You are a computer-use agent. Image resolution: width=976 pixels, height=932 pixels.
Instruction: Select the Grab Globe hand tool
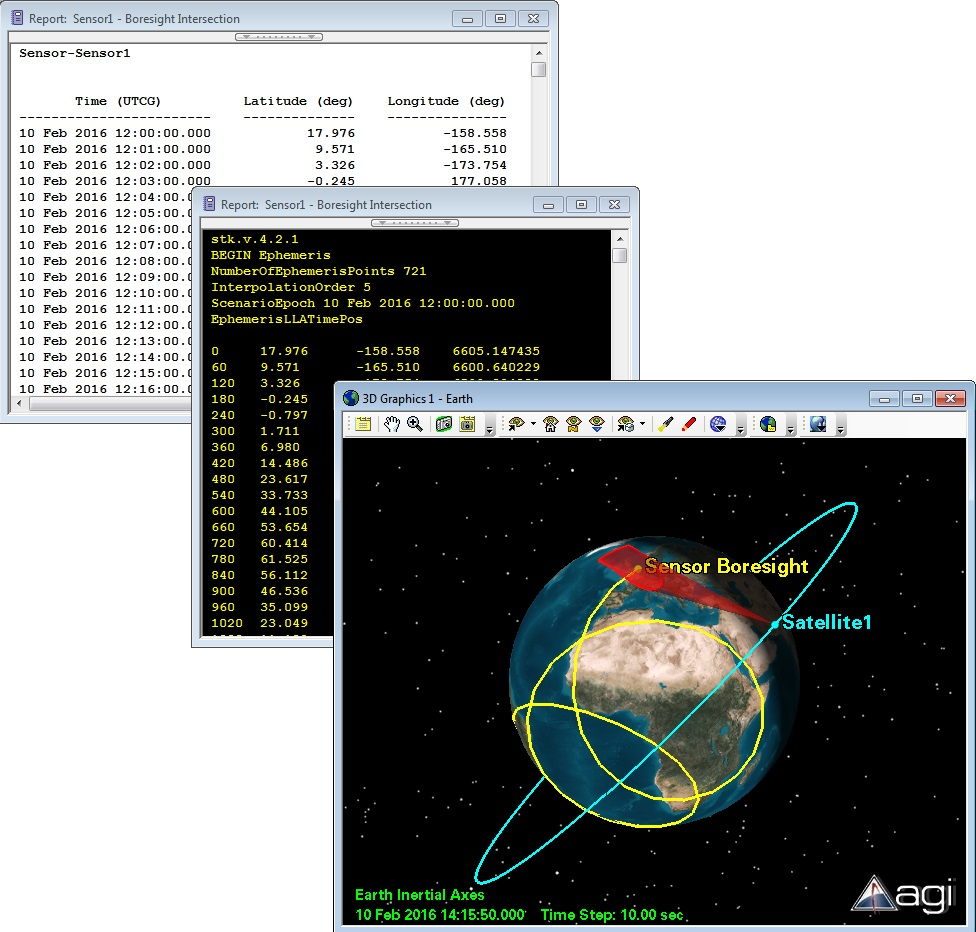click(392, 424)
